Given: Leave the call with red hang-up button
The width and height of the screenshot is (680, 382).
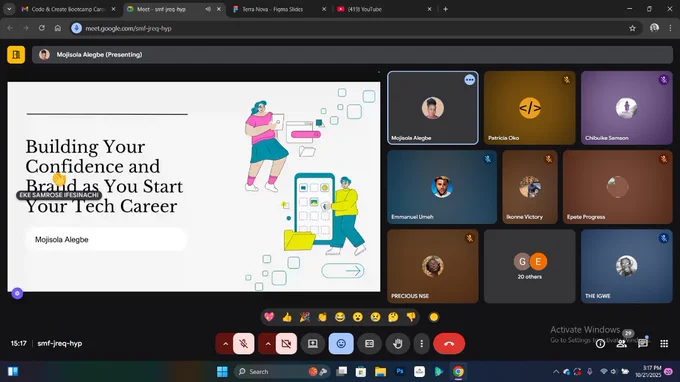Looking at the screenshot, I should pos(449,344).
